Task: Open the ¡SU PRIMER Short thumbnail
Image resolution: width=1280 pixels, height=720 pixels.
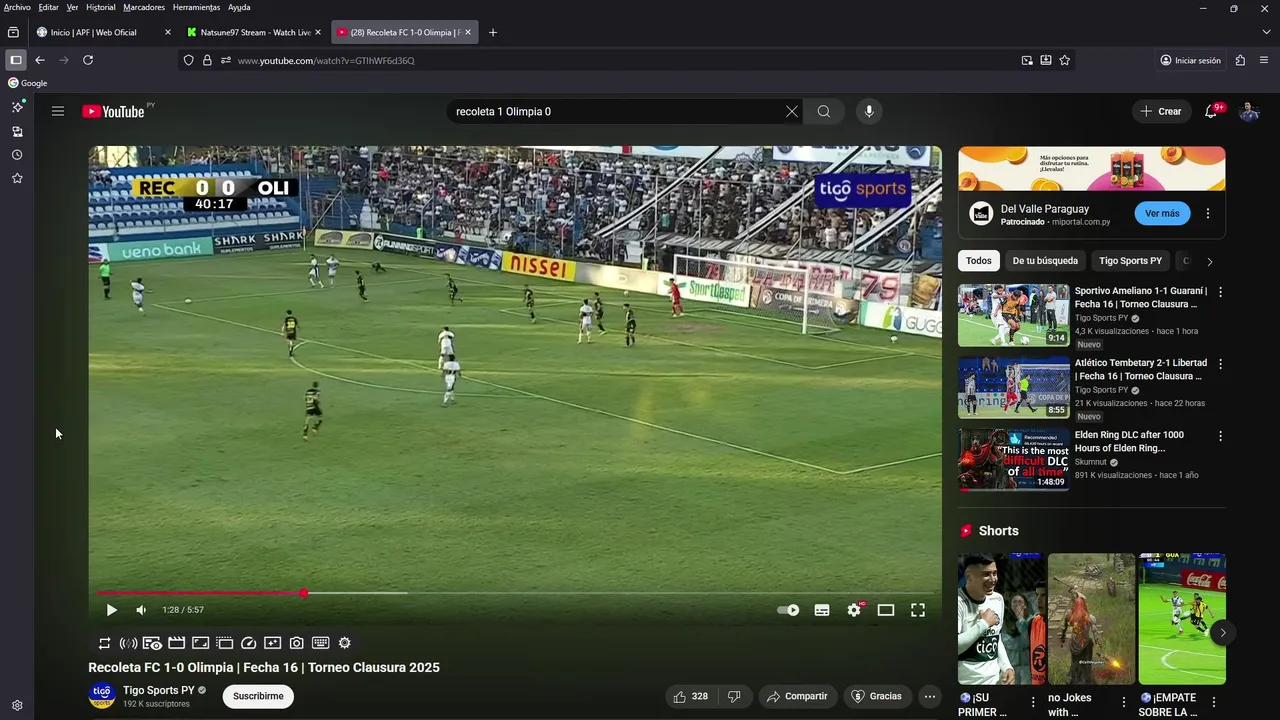Action: [1002, 619]
